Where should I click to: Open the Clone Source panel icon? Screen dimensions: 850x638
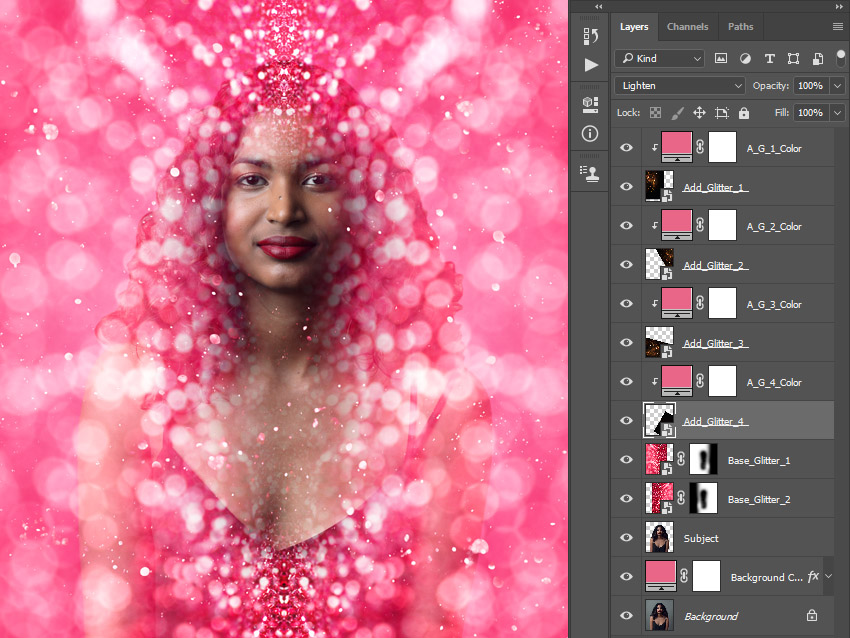pyautogui.click(x=590, y=173)
